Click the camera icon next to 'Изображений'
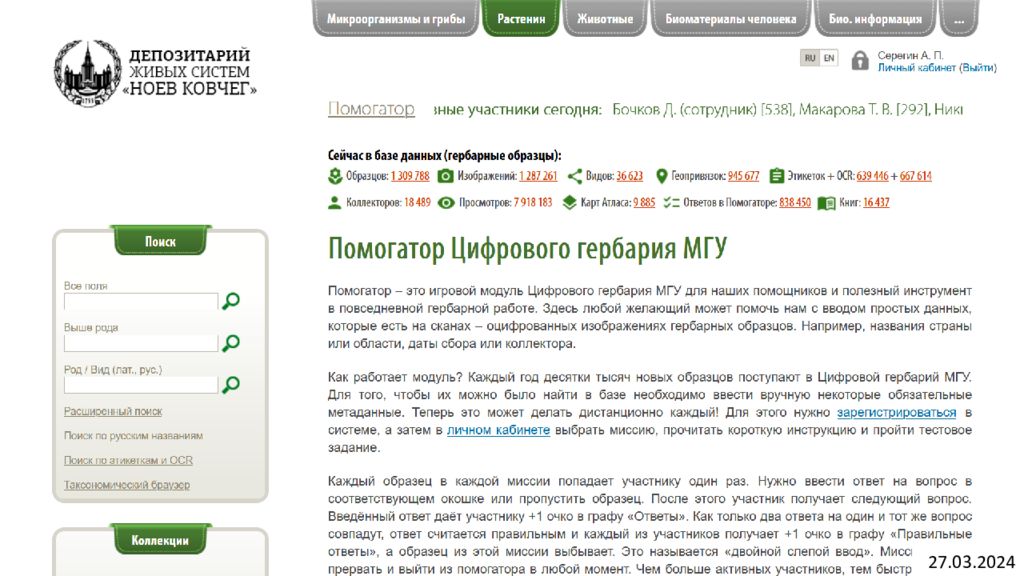The image size is (1024, 576). pos(445,176)
